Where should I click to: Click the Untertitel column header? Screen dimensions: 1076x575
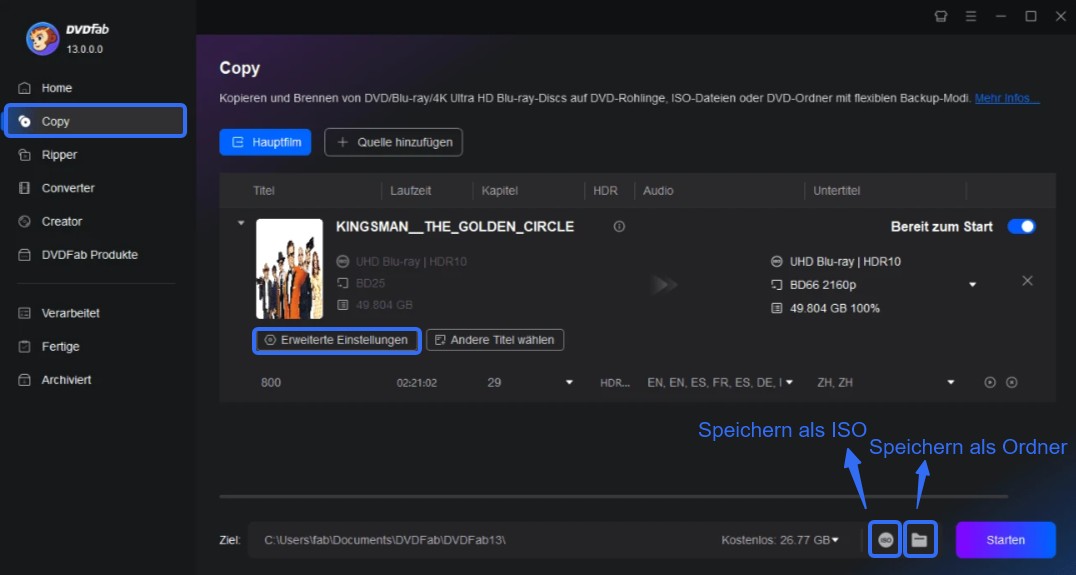click(837, 191)
